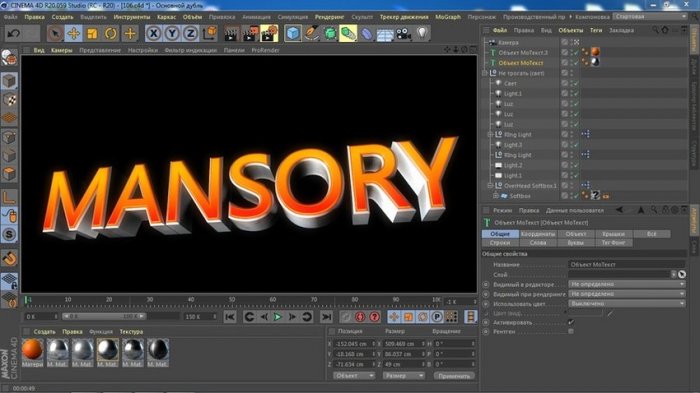Open the Видимый при рендеринге dropdown
This screenshot has height=393, width=700.
pyautogui.click(x=627, y=294)
